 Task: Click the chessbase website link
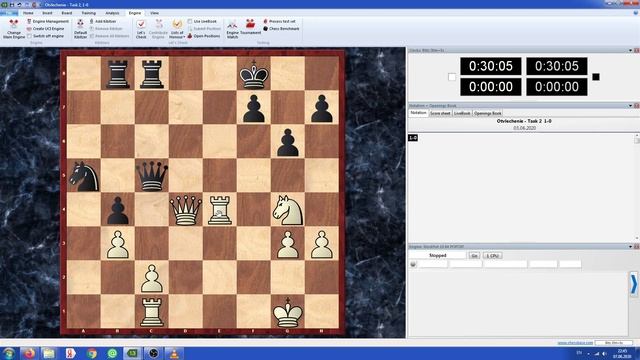point(575,343)
